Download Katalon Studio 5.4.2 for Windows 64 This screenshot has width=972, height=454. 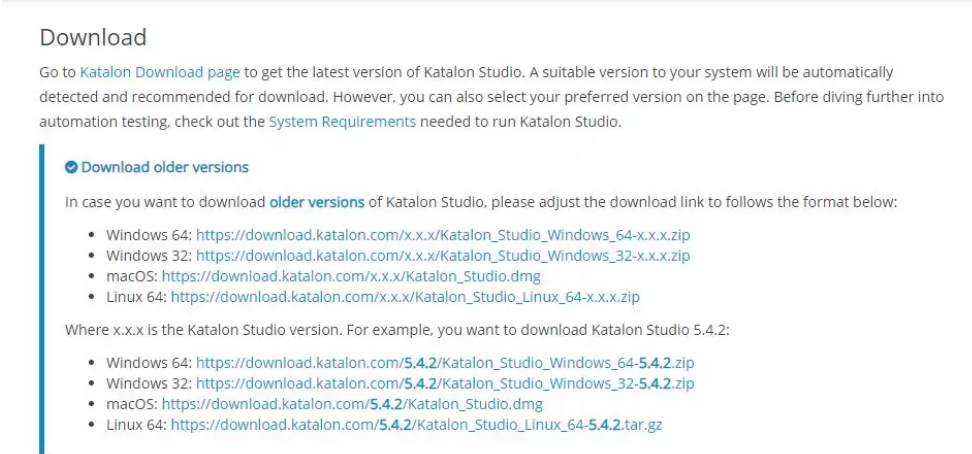click(445, 363)
